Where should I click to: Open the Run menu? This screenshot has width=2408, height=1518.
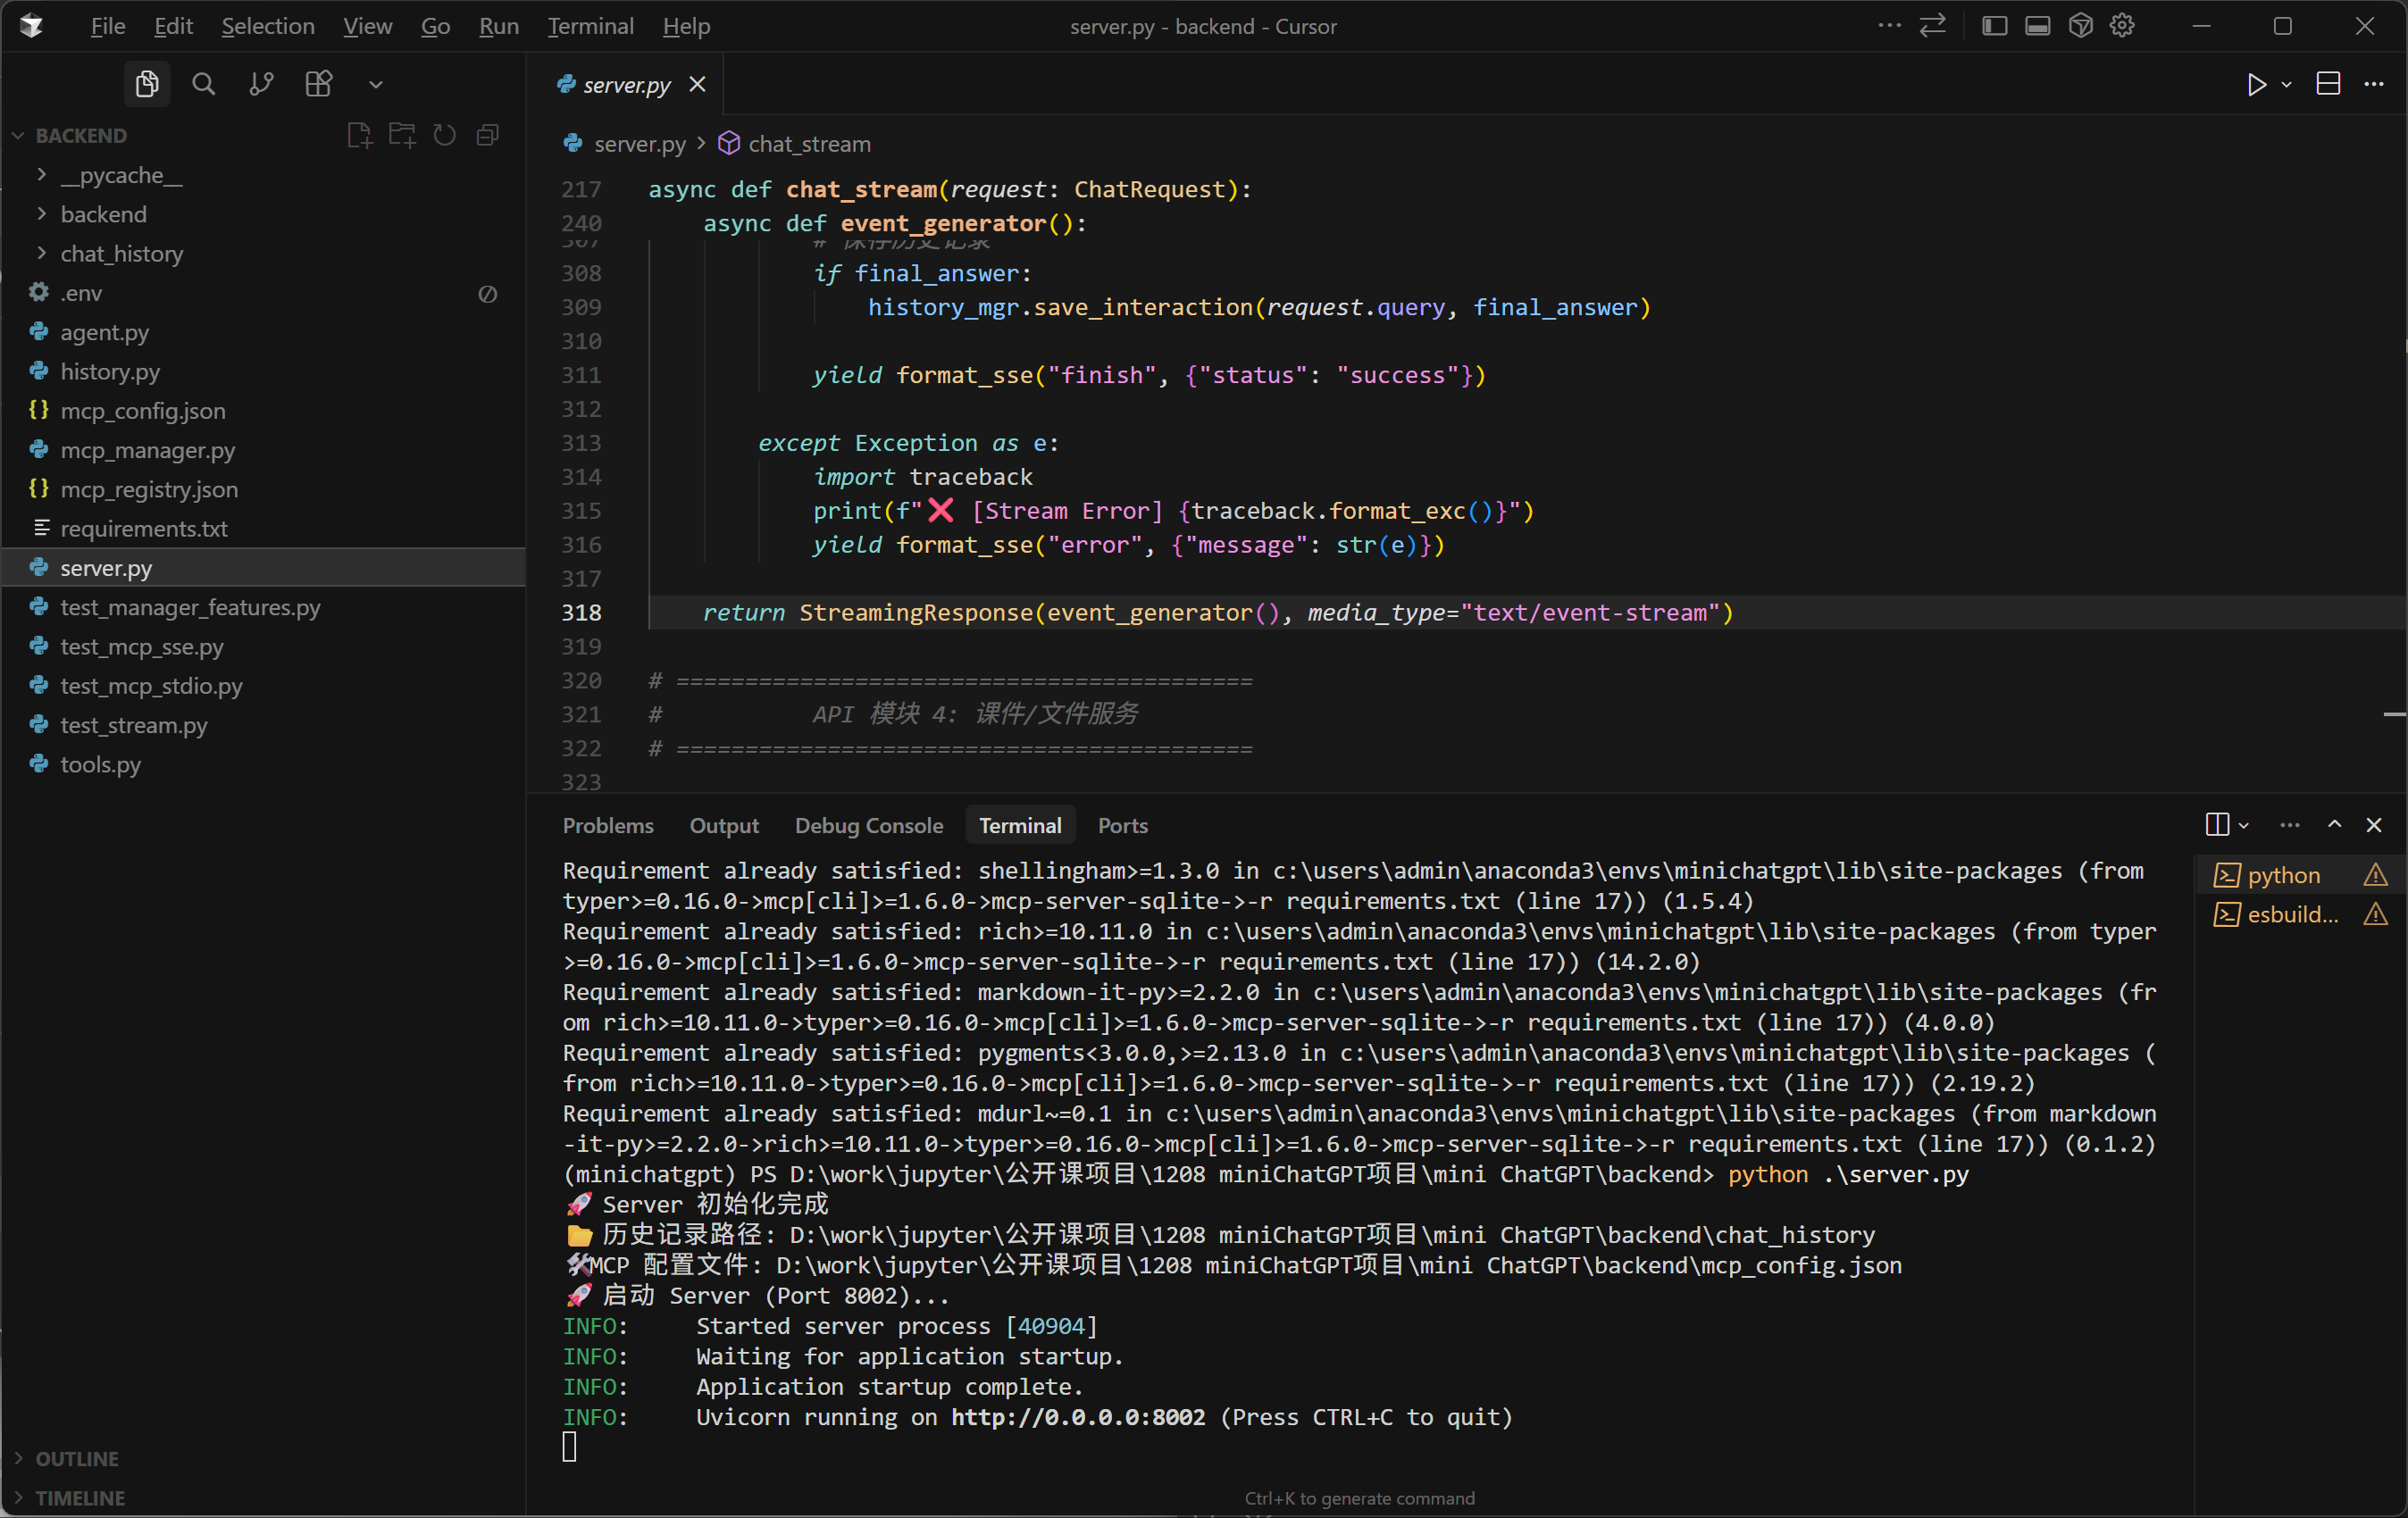click(x=499, y=26)
